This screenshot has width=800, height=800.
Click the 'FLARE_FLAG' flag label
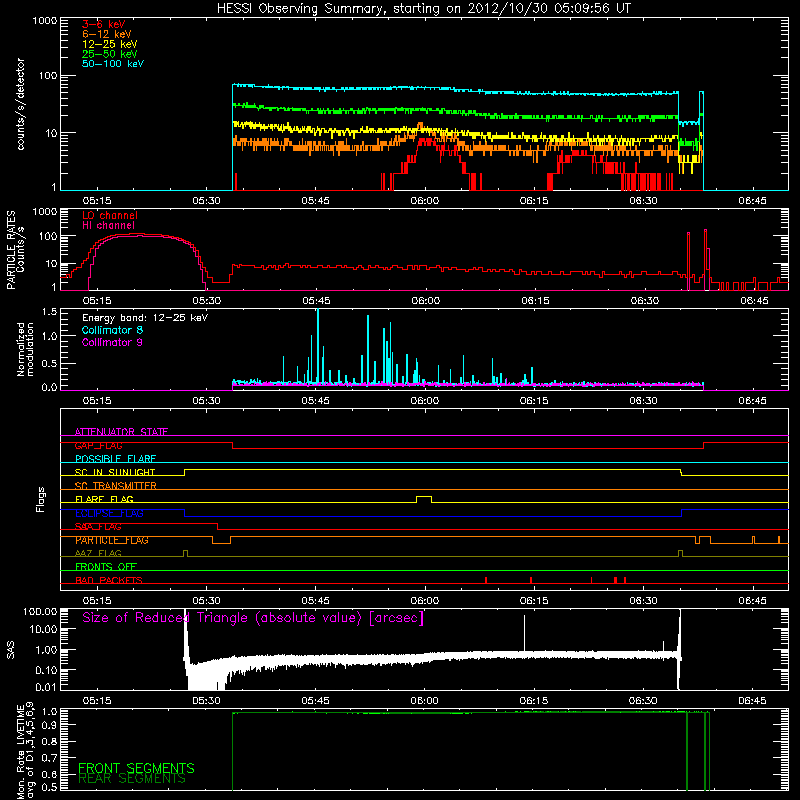(104, 499)
